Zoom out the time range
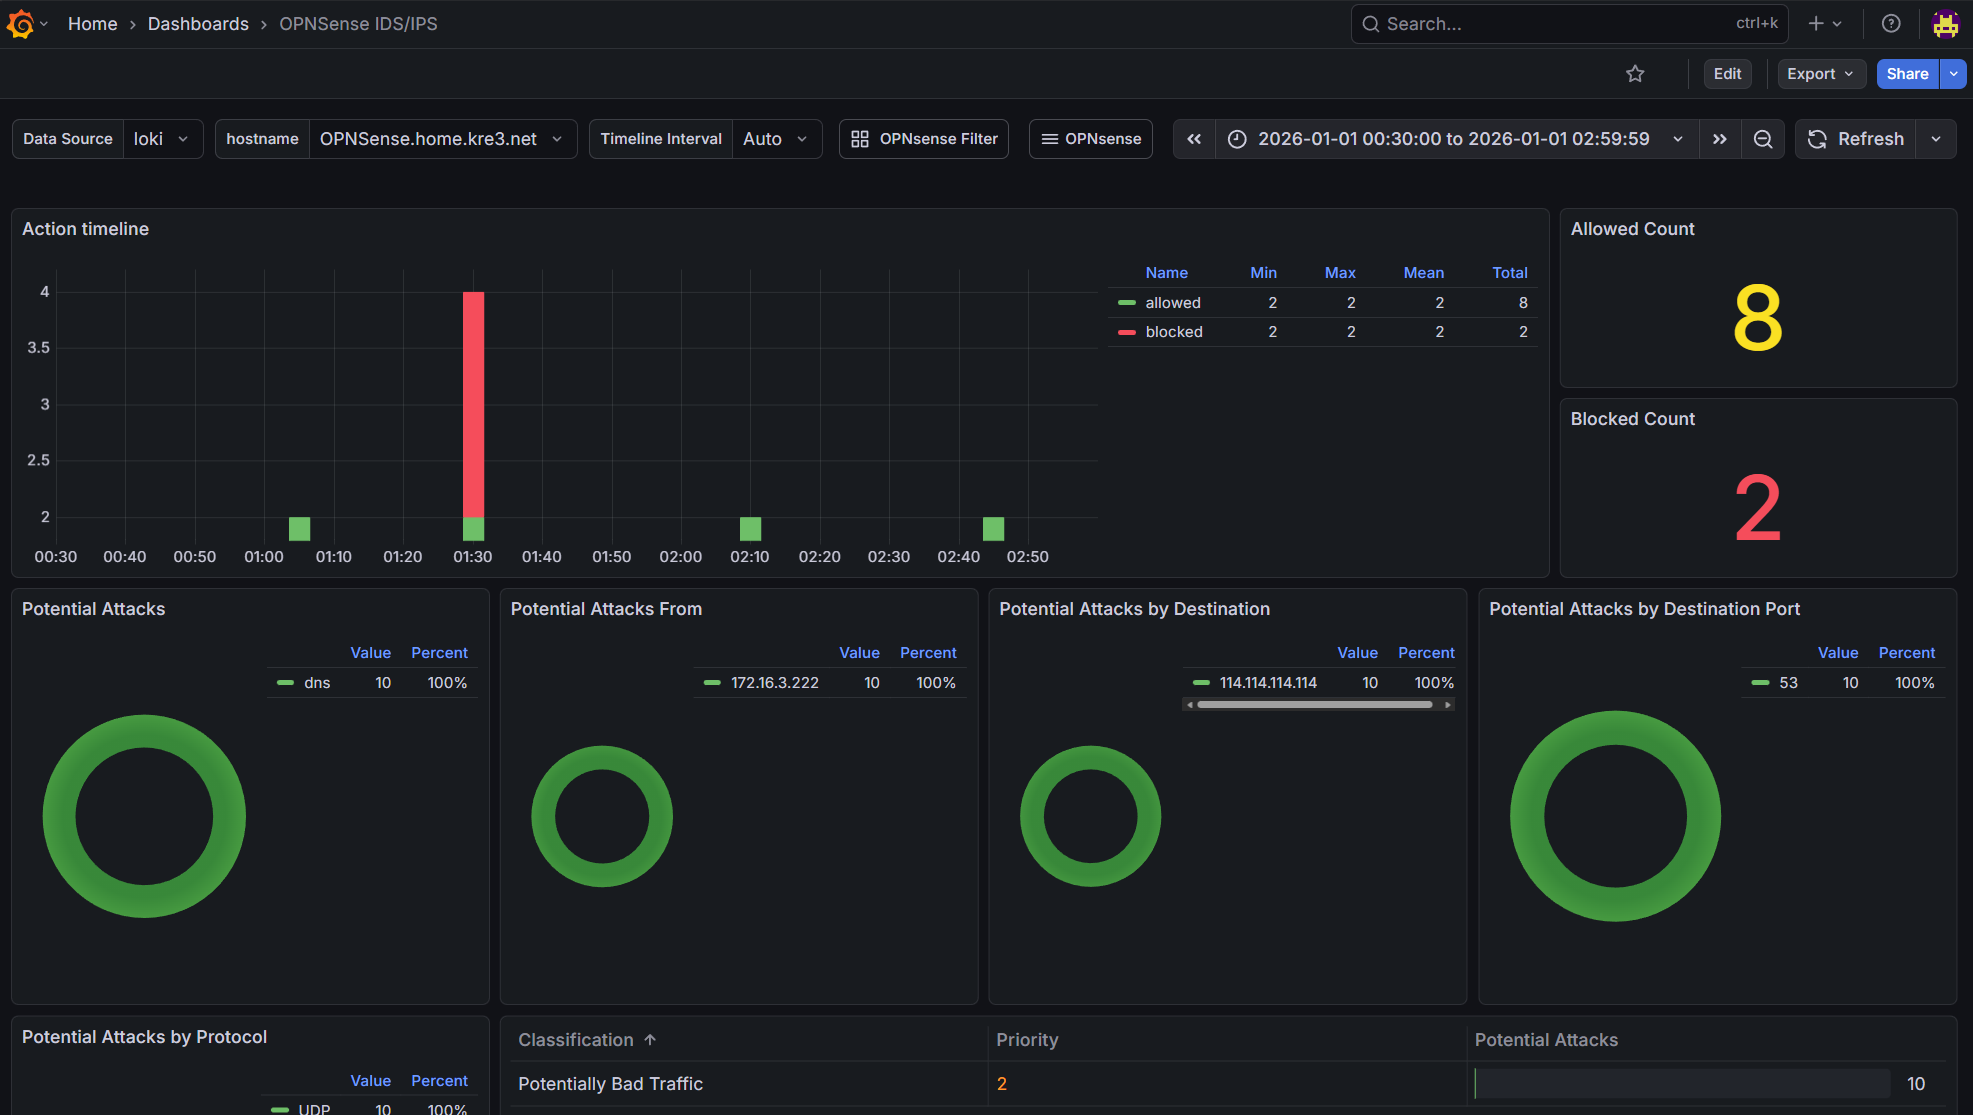 (x=1763, y=139)
